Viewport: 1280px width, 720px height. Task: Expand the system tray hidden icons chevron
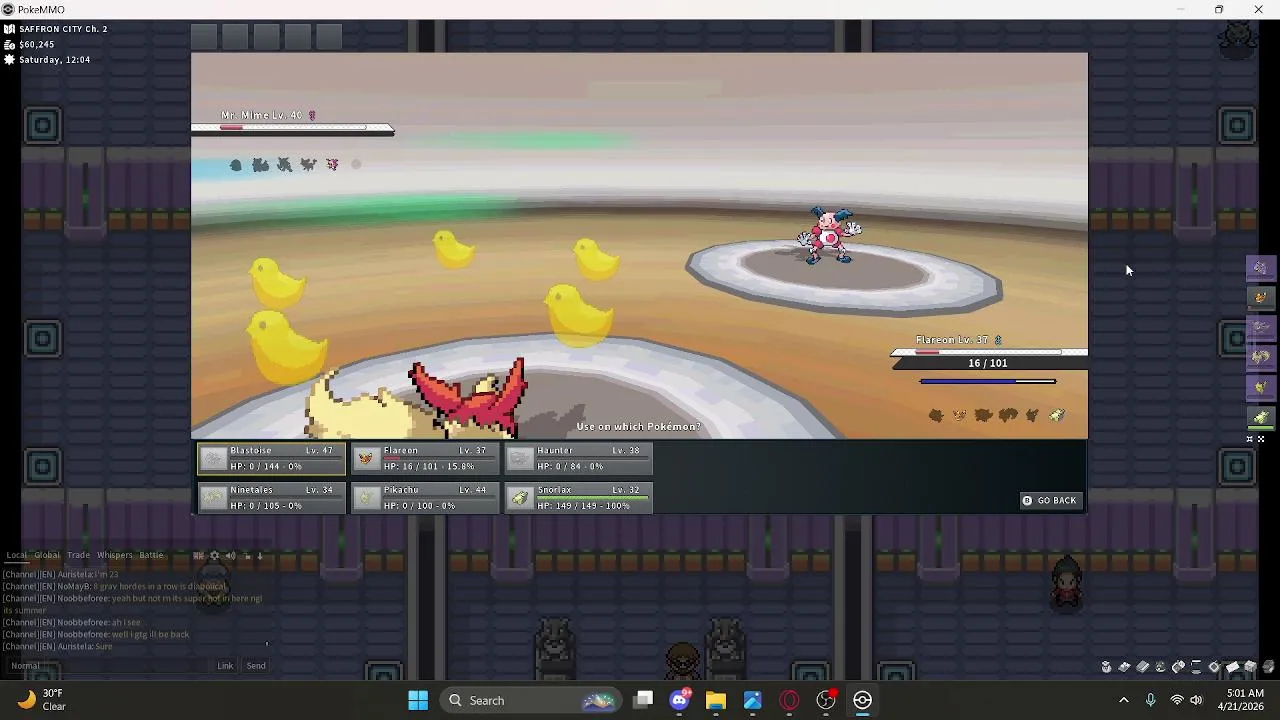coord(1123,700)
